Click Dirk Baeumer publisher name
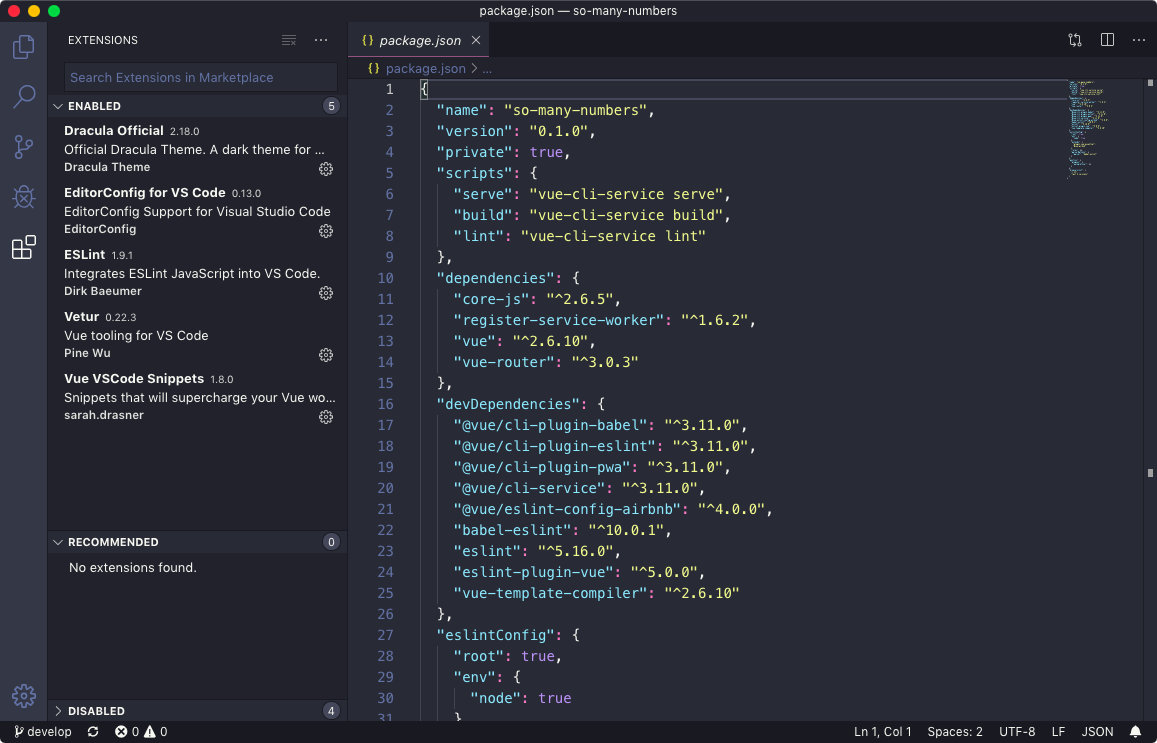Screen dimensions: 1157x743 [103, 291]
